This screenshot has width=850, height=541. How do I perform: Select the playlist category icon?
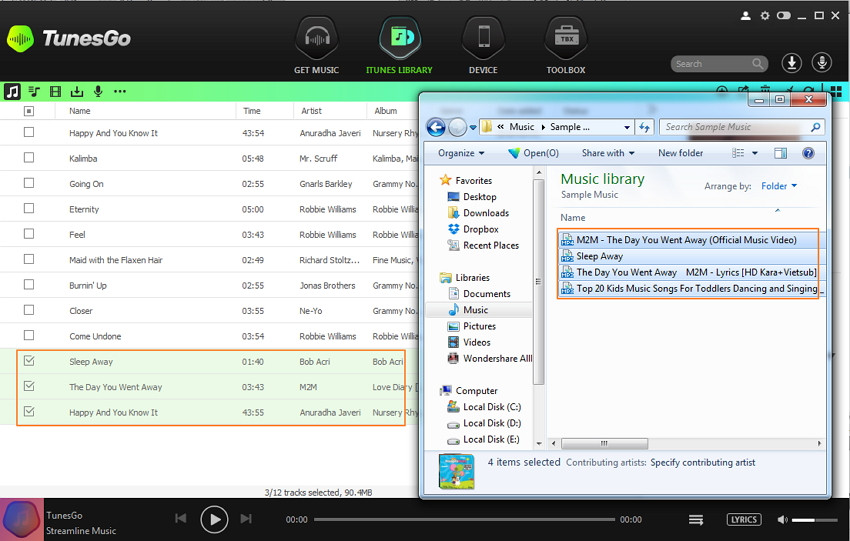click(x=34, y=91)
